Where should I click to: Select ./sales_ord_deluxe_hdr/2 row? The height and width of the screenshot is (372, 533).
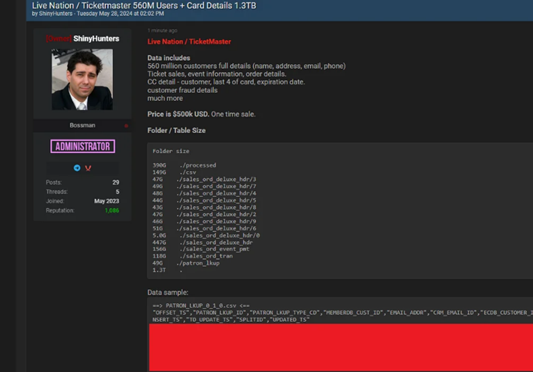coord(204,214)
